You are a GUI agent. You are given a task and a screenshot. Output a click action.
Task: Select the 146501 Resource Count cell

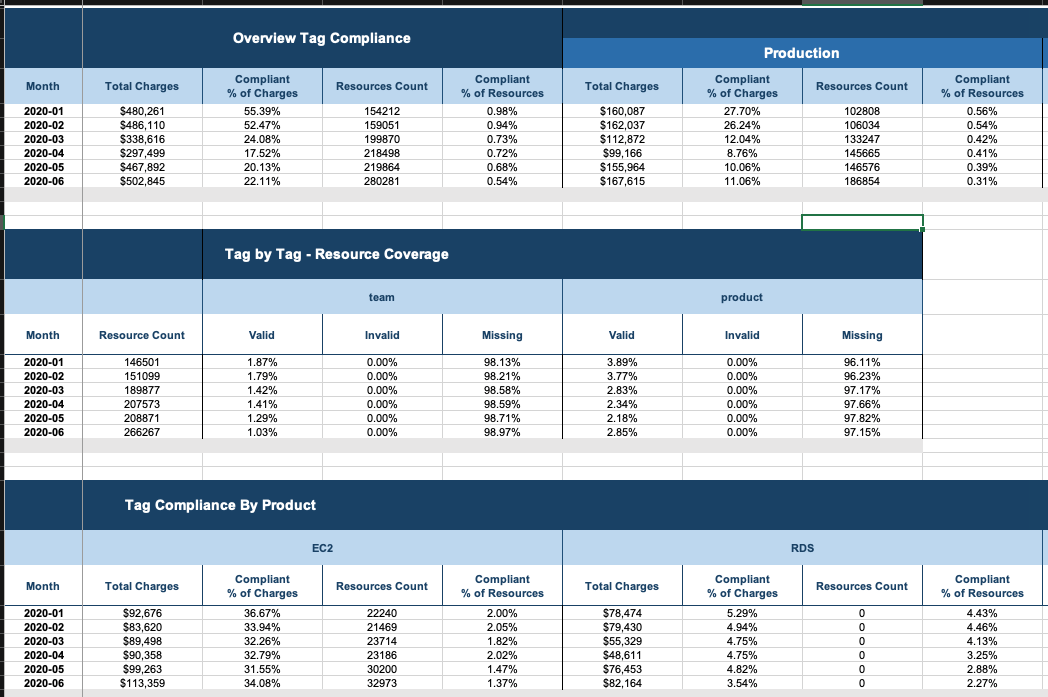pyautogui.click(x=141, y=363)
